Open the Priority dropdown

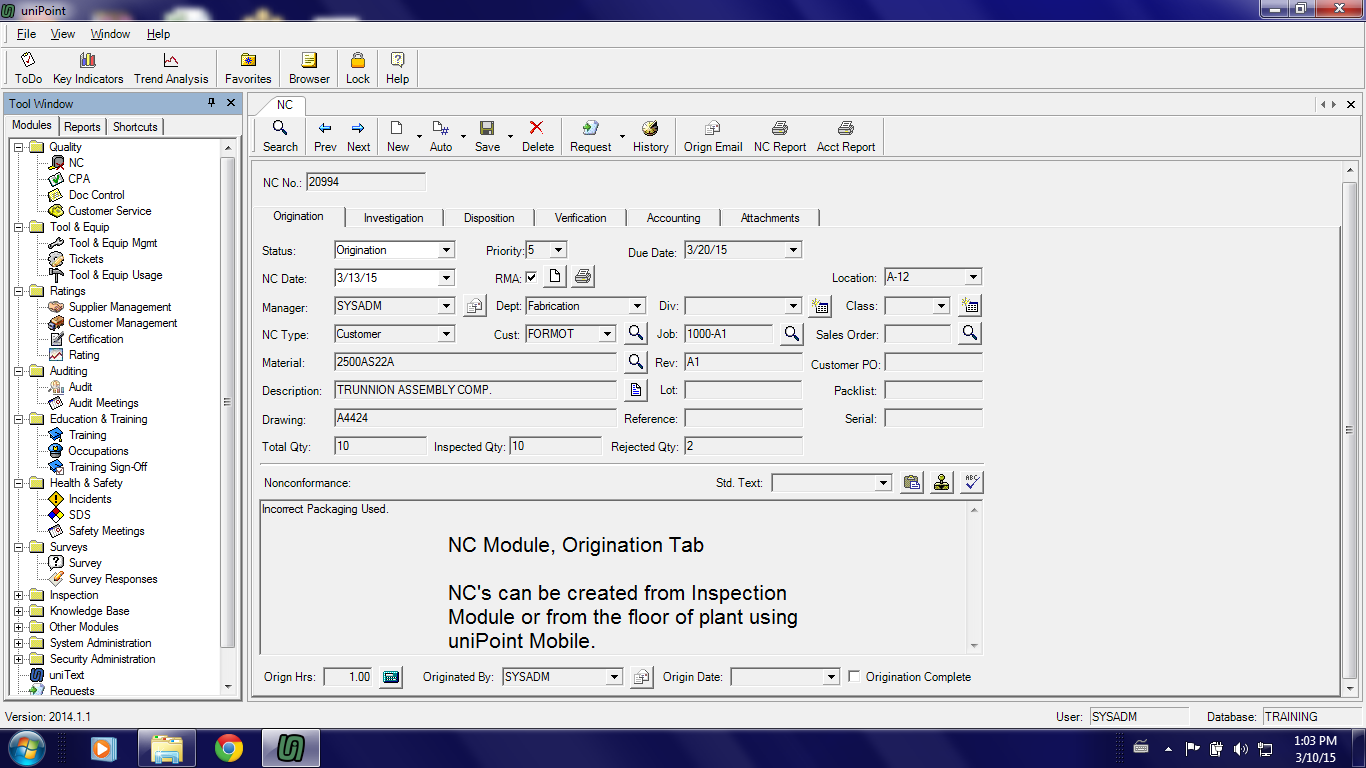click(x=558, y=250)
